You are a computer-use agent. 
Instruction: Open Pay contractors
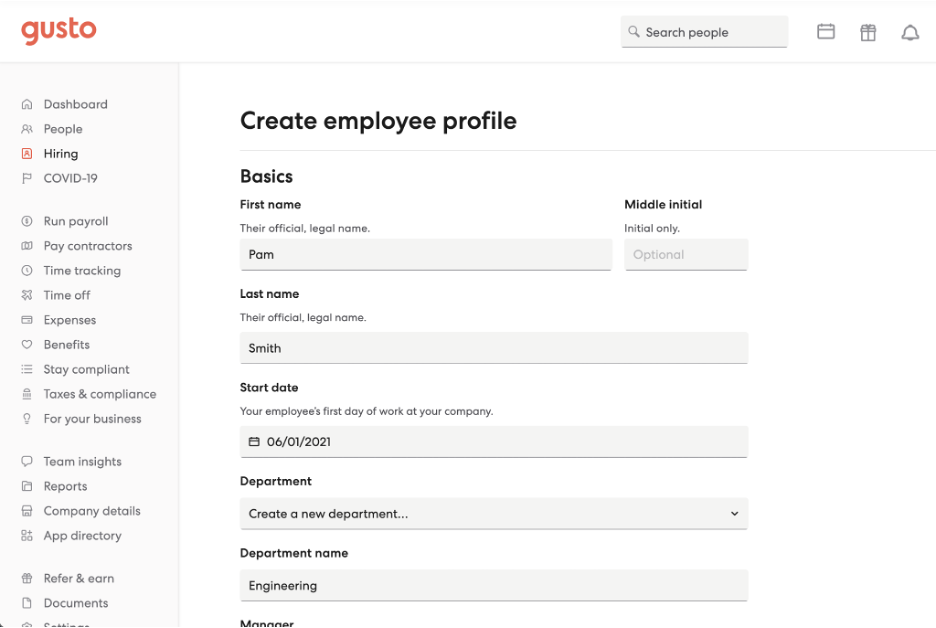pos(88,245)
